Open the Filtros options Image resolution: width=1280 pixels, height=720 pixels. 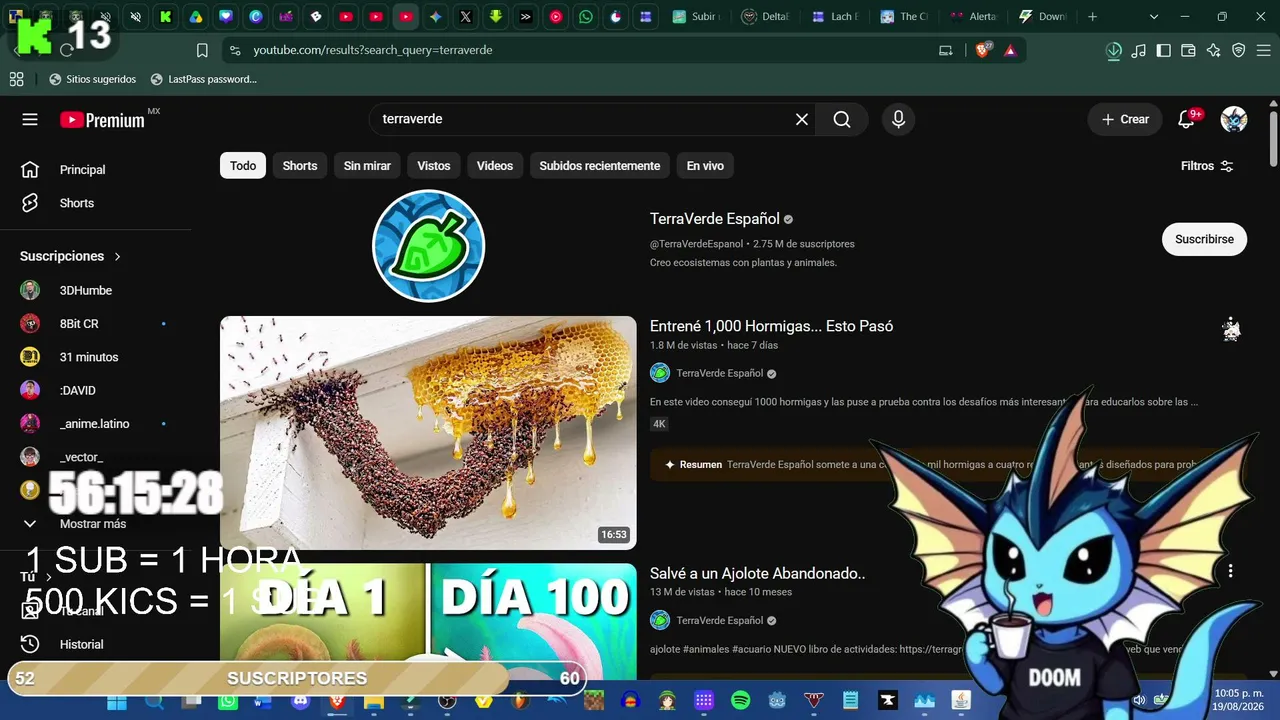1207,166
